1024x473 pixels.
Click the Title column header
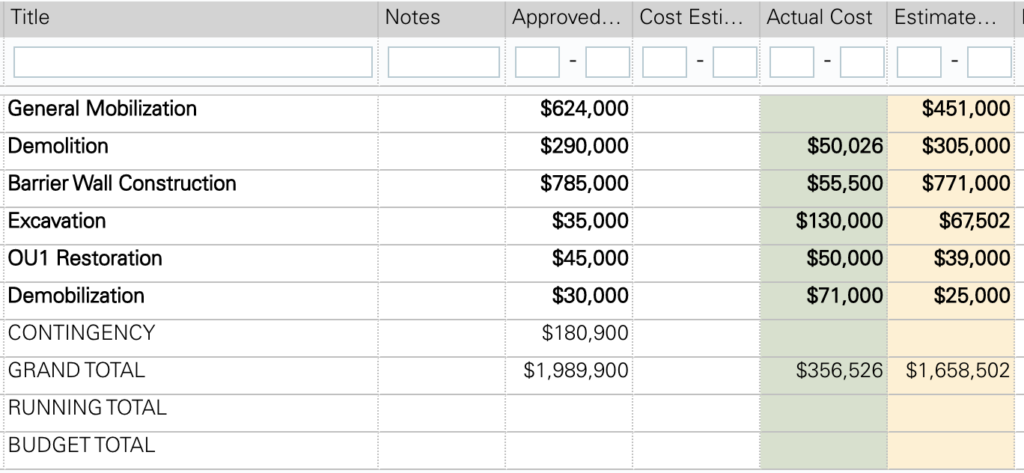coord(189,18)
